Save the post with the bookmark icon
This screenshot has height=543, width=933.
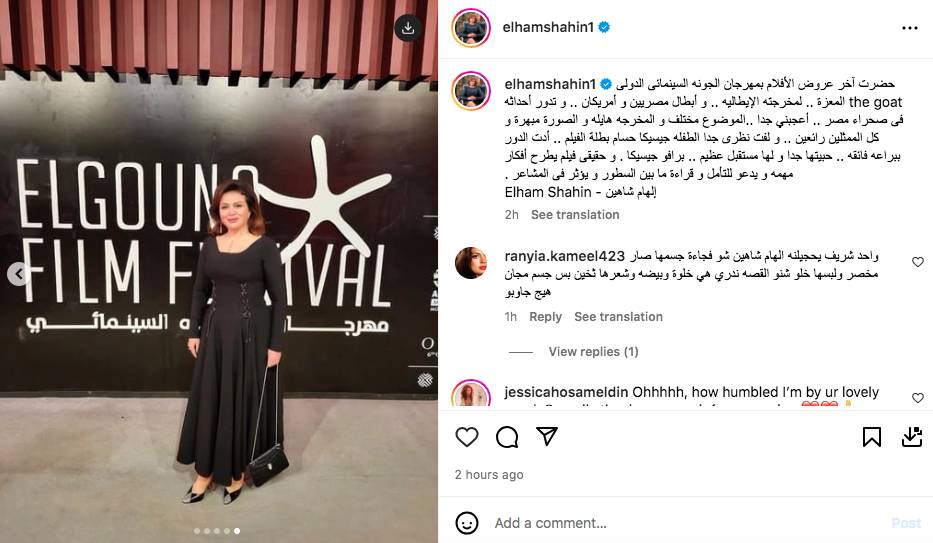tap(872, 437)
